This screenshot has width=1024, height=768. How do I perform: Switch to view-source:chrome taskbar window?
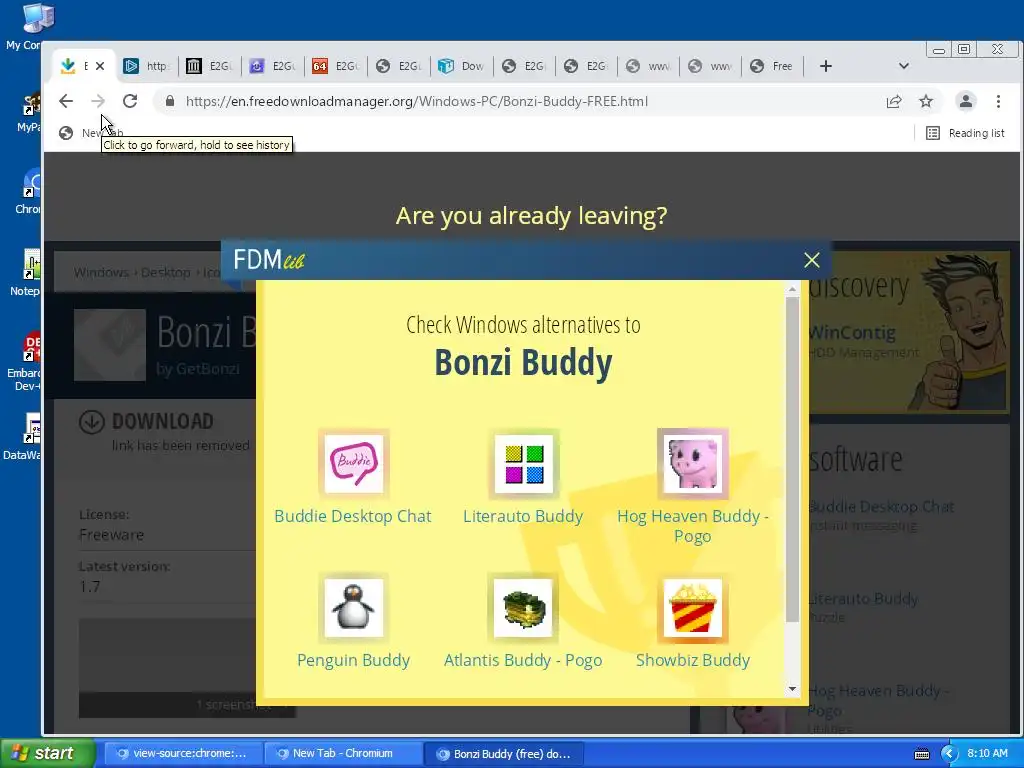pyautogui.click(x=184, y=754)
